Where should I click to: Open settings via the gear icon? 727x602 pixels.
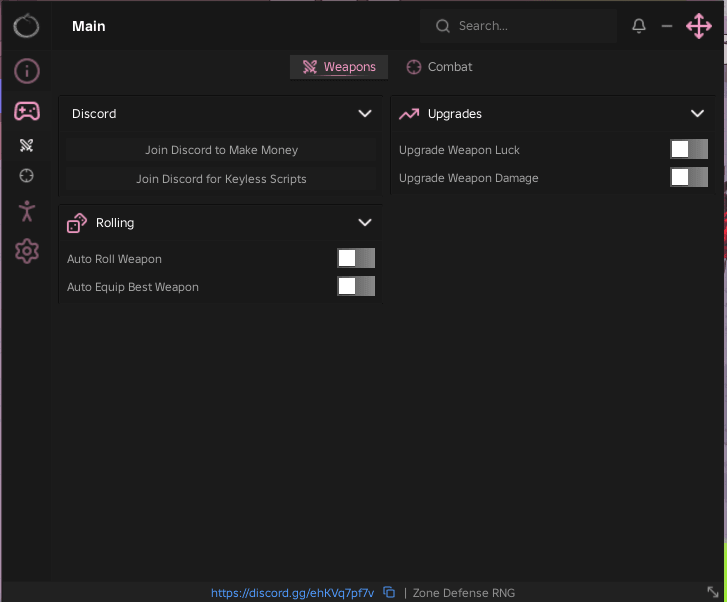(27, 251)
